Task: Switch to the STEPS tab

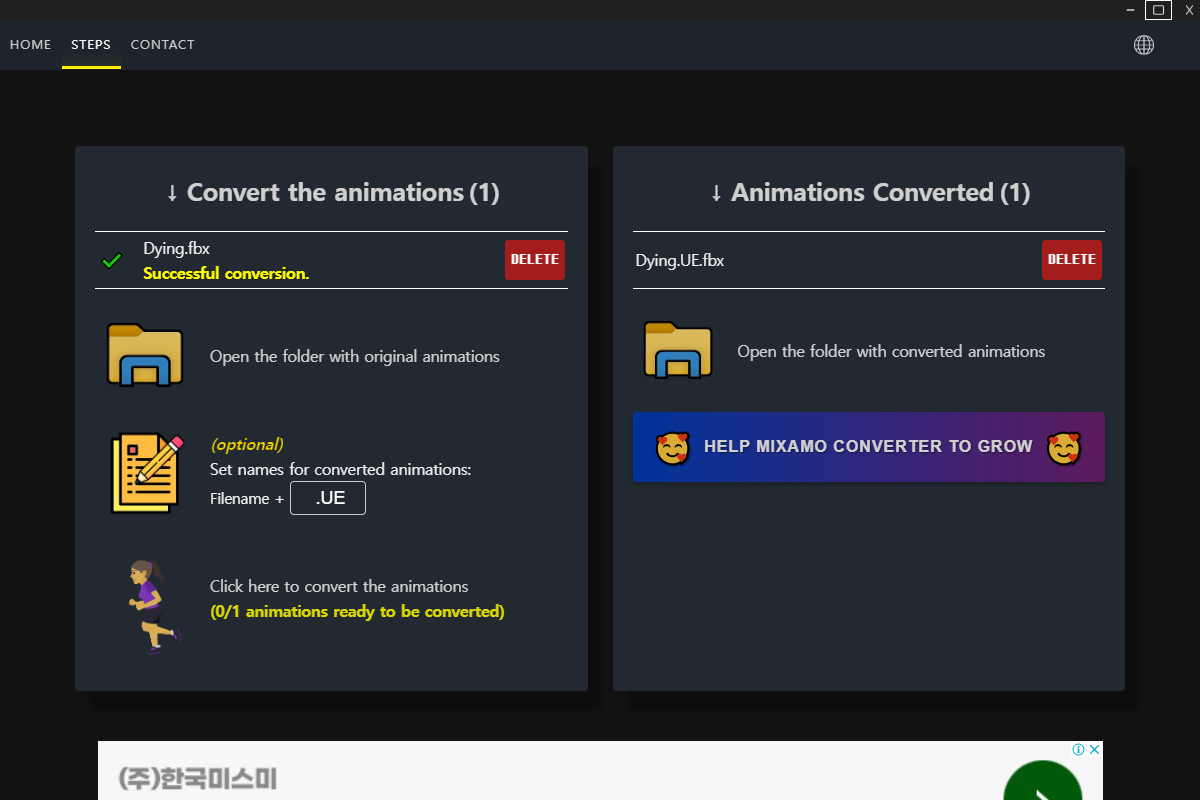Action: 91,45
